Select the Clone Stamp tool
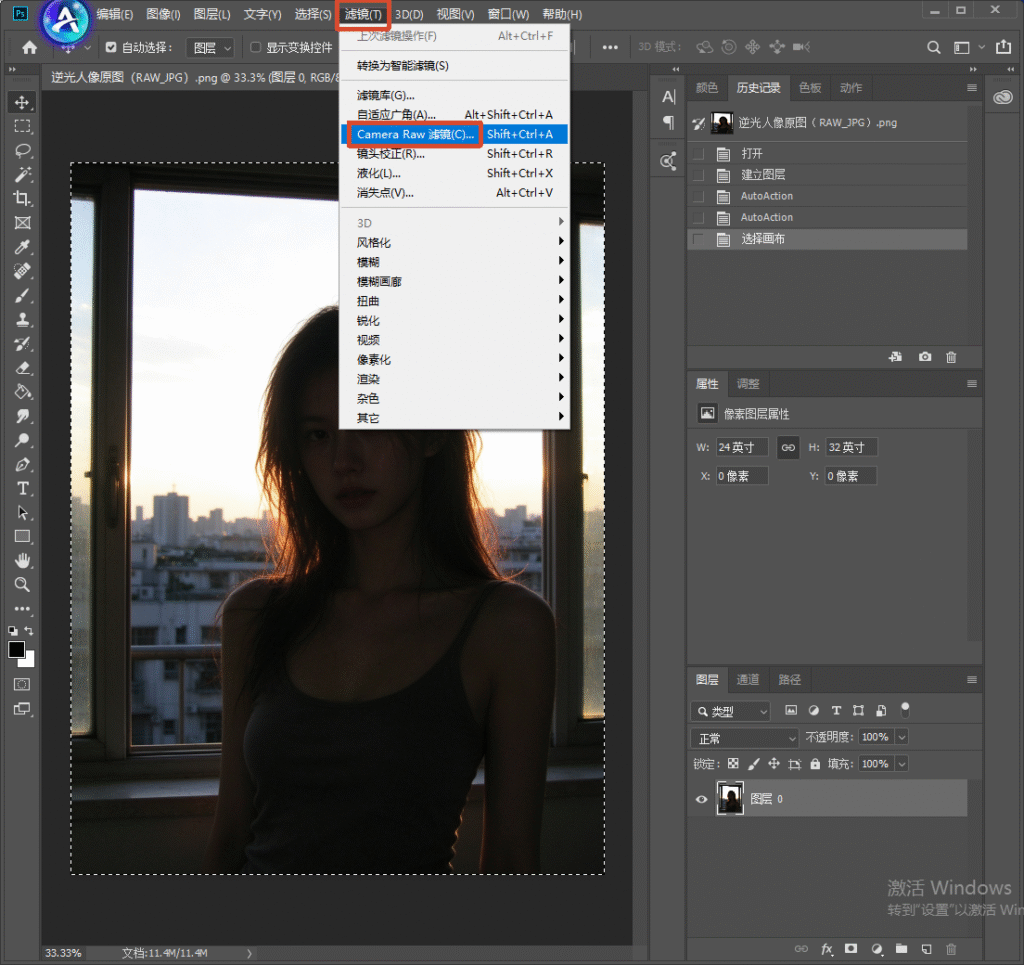Screen dimensions: 1024x965 22,320
